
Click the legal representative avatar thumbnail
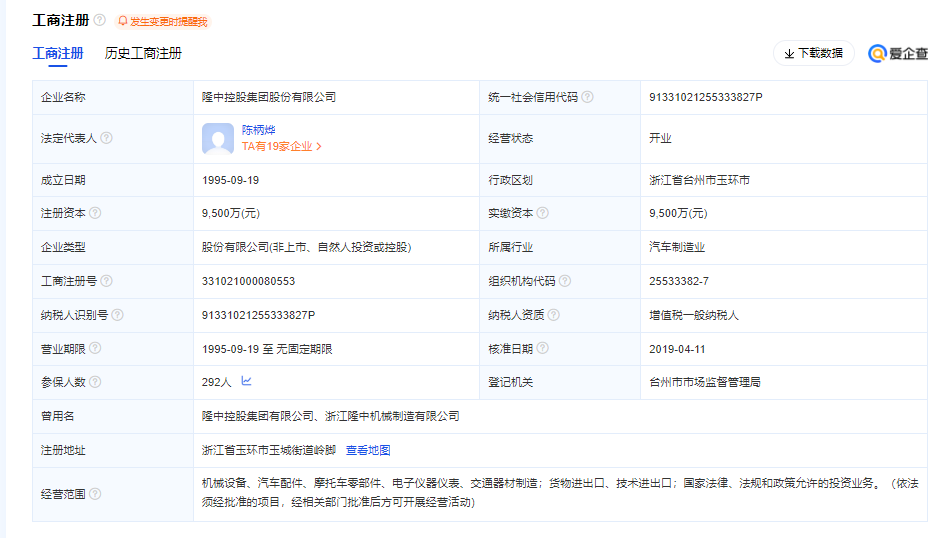[218, 139]
